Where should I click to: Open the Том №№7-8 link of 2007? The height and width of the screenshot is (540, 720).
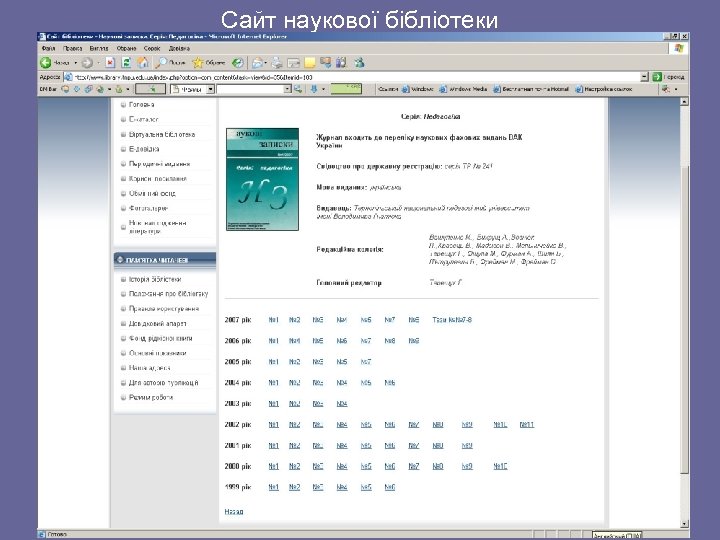click(x=452, y=320)
